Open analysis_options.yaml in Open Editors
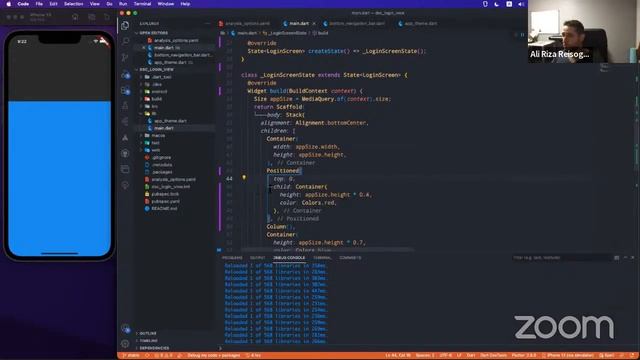This screenshot has width=640, height=360. (x=176, y=40)
